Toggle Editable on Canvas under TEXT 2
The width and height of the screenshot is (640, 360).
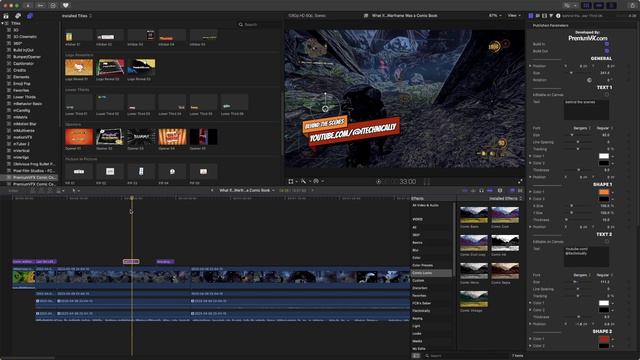click(607, 242)
